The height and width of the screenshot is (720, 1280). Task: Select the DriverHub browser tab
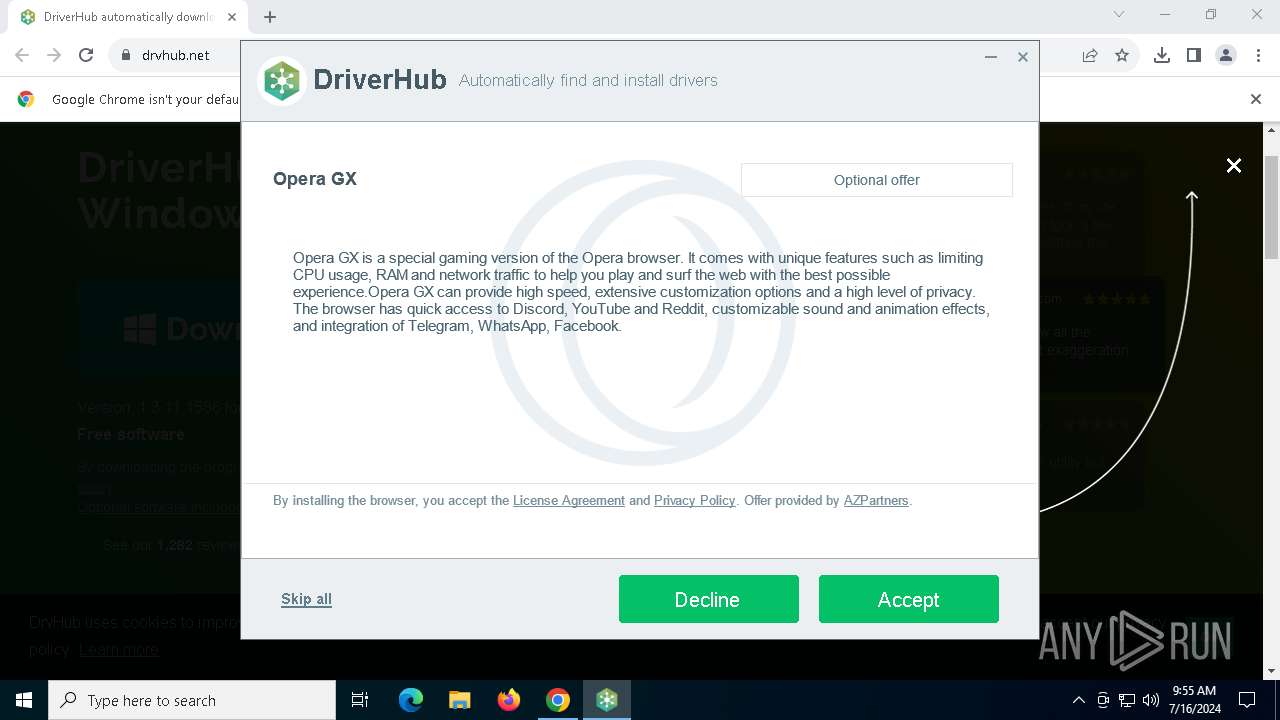[128, 17]
